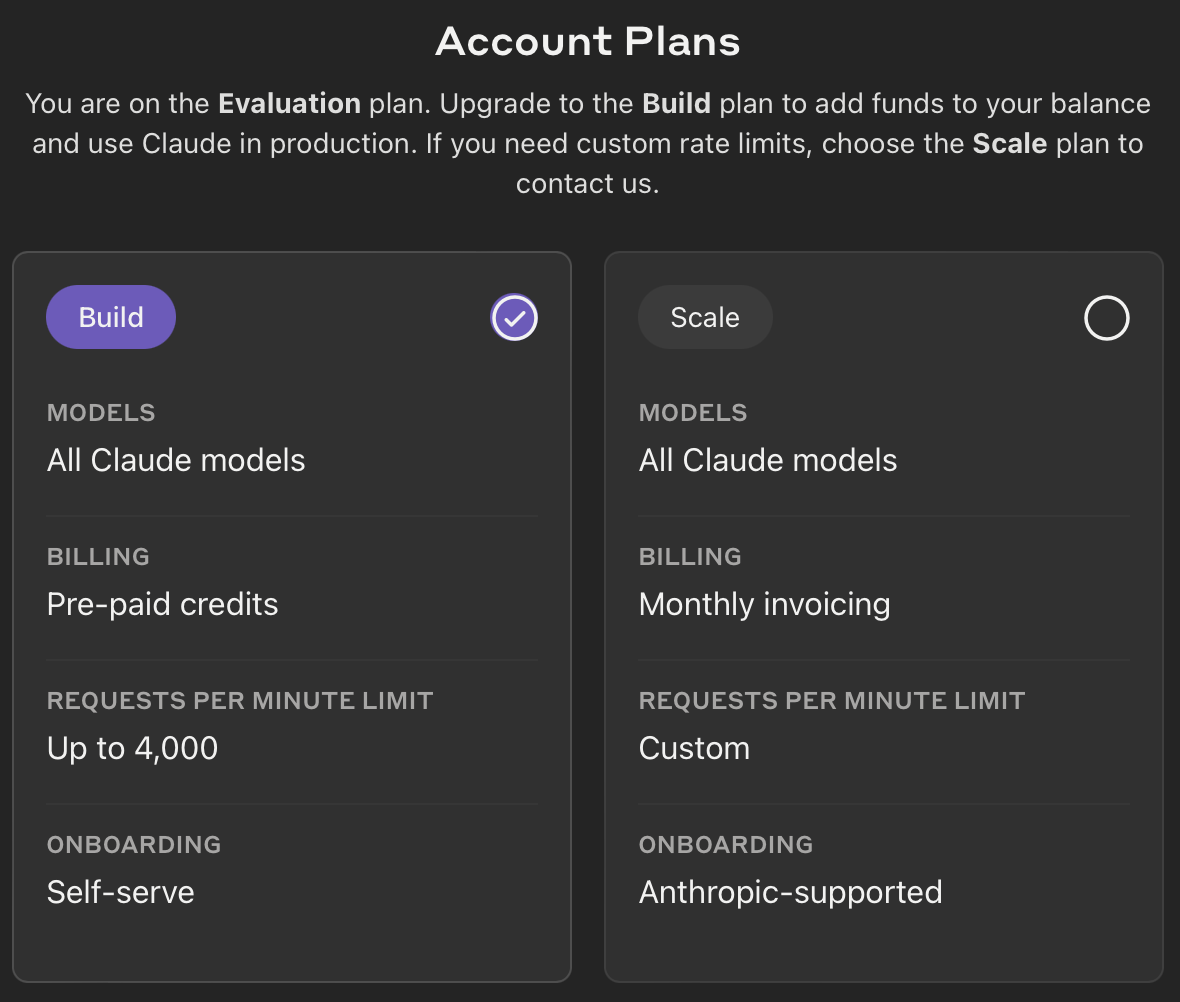
Task: Click bold Evaluation in the description
Action: click(x=289, y=104)
